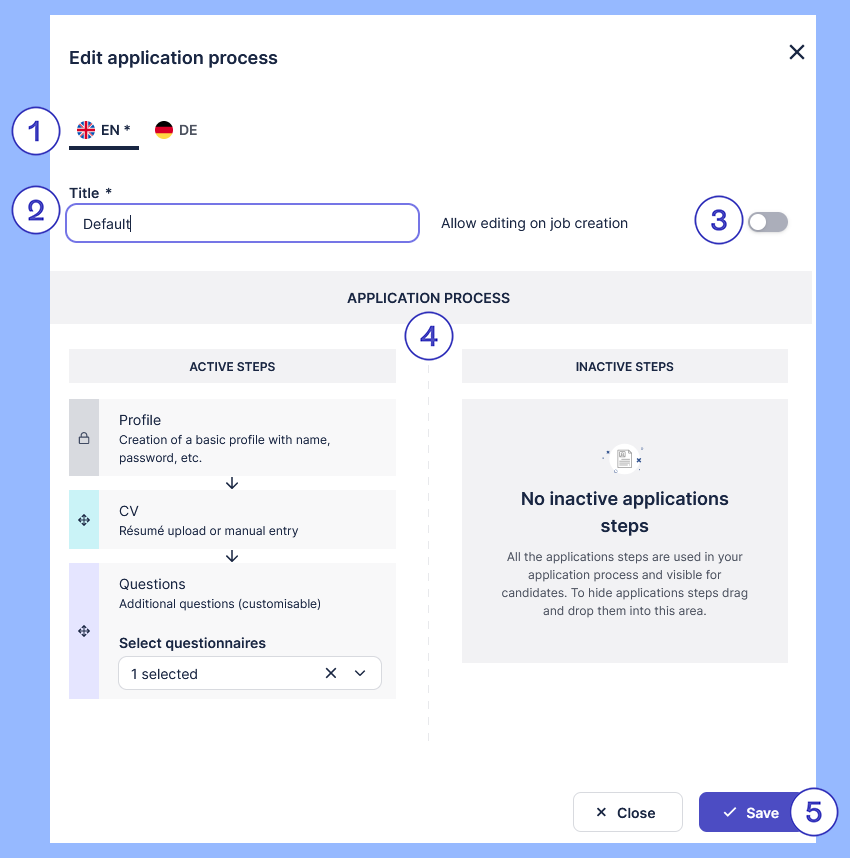Expand the Select questionnaires dropdown chevron
This screenshot has width=850, height=858.
[360, 674]
